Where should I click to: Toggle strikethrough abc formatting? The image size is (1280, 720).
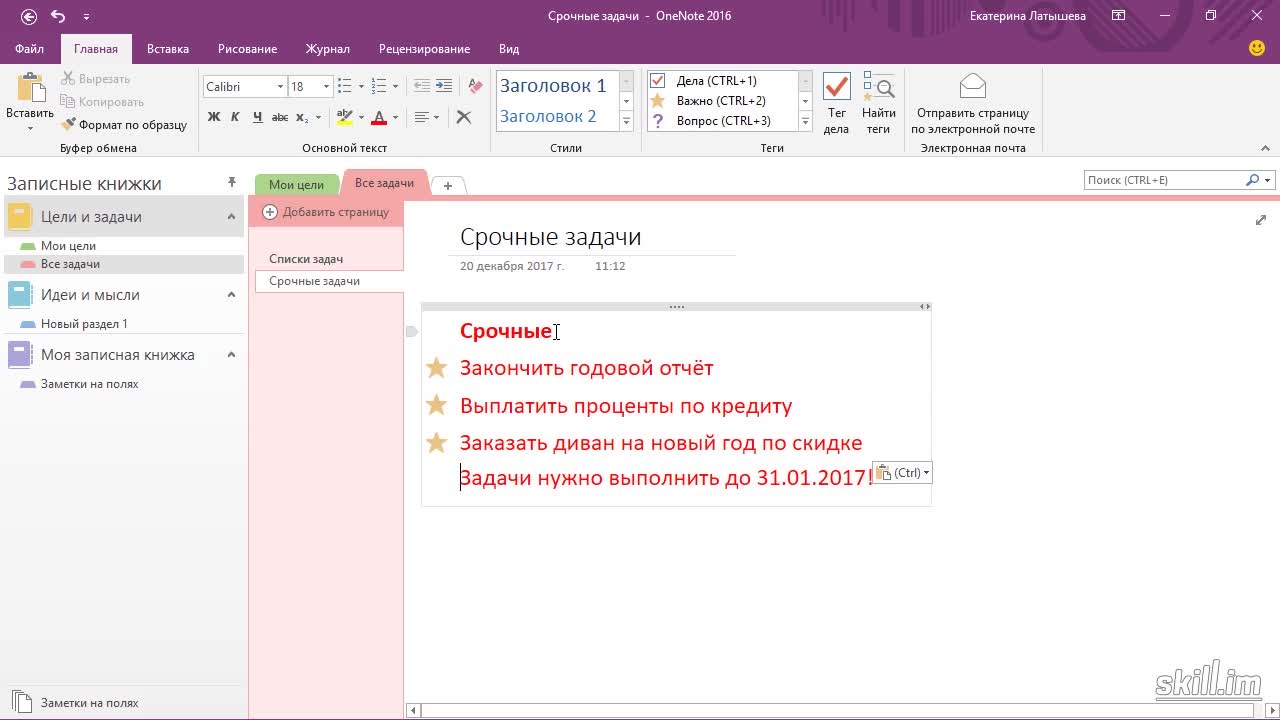[x=280, y=117]
